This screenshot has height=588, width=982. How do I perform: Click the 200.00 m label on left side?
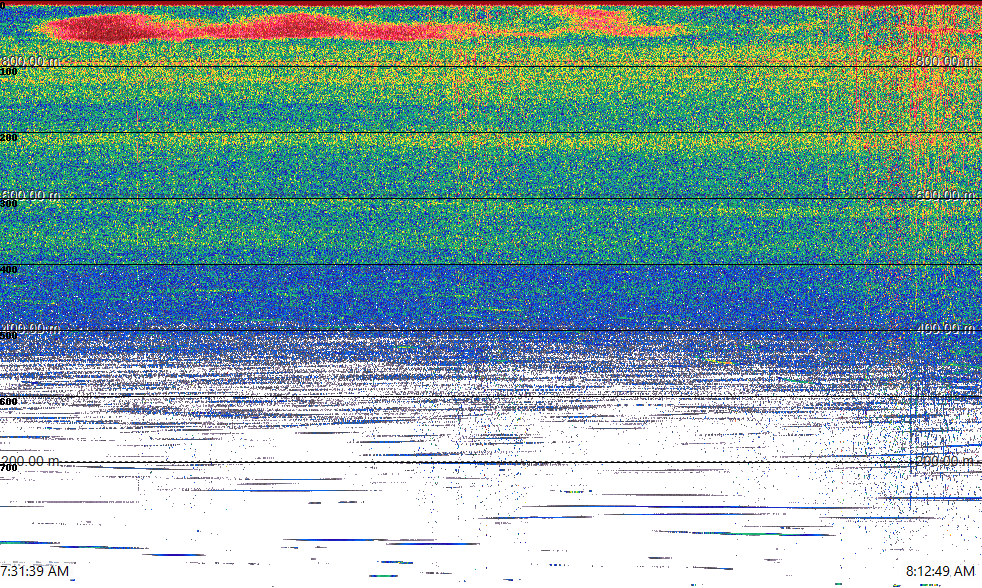[x=30, y=461]
